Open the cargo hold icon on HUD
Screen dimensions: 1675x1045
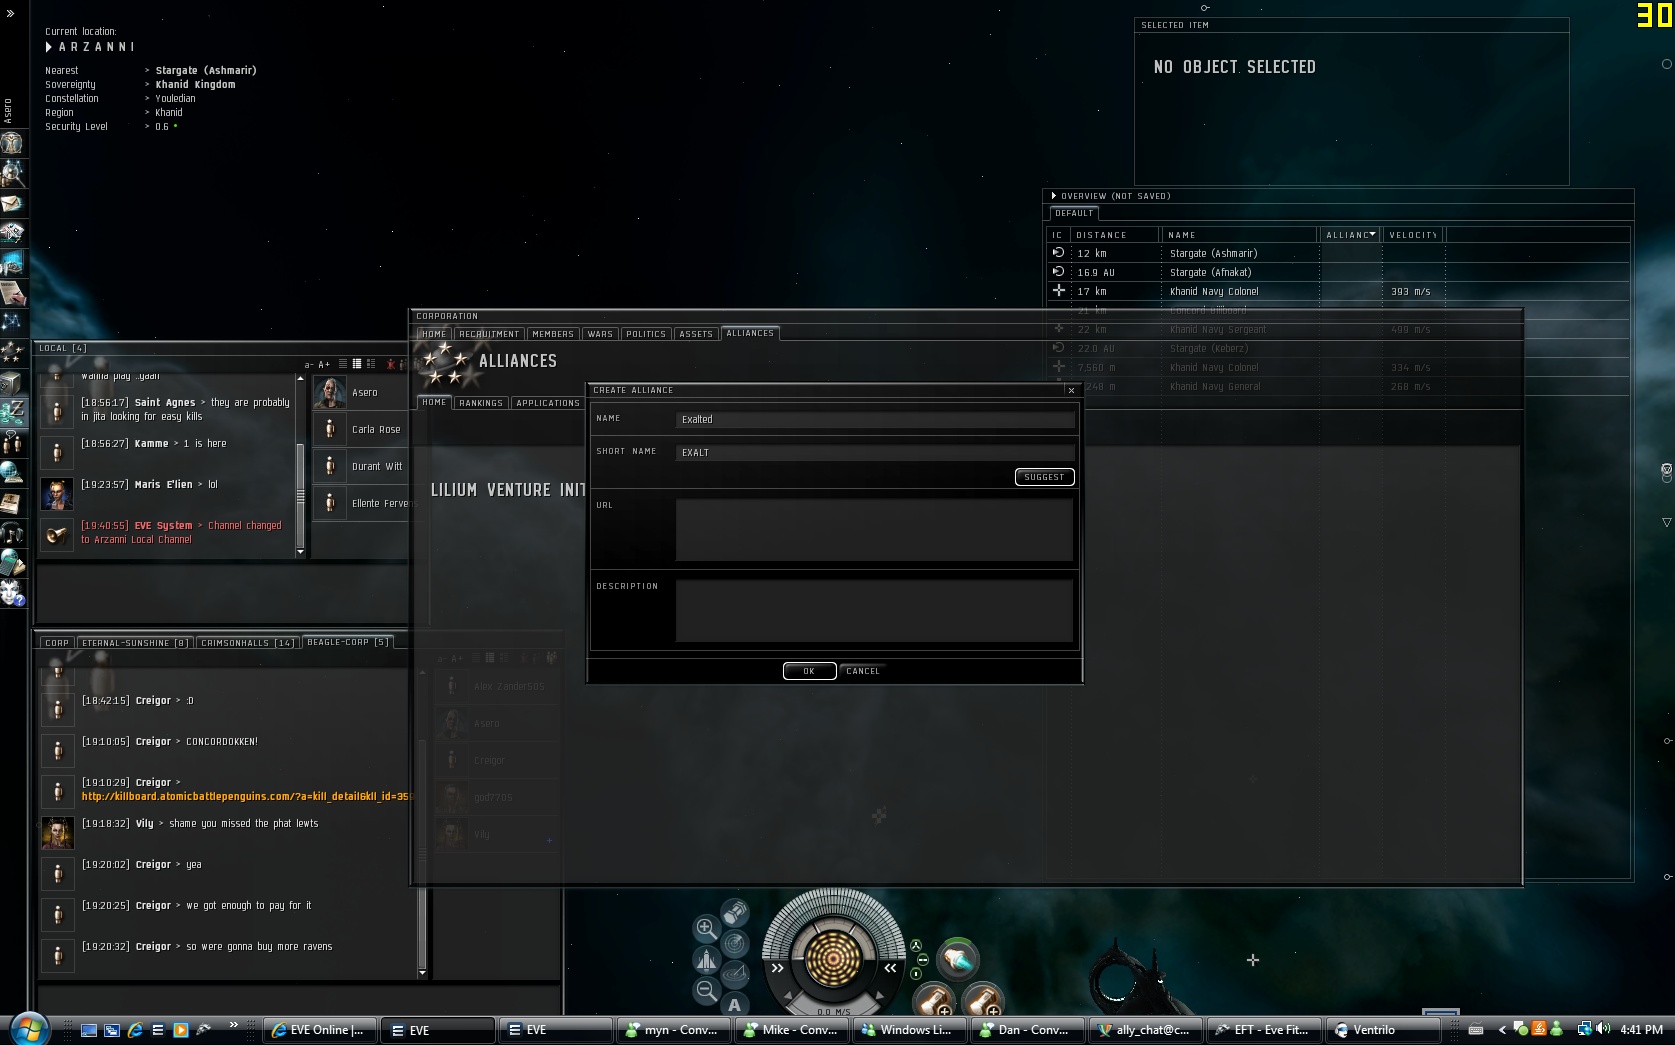click(735, 912)
